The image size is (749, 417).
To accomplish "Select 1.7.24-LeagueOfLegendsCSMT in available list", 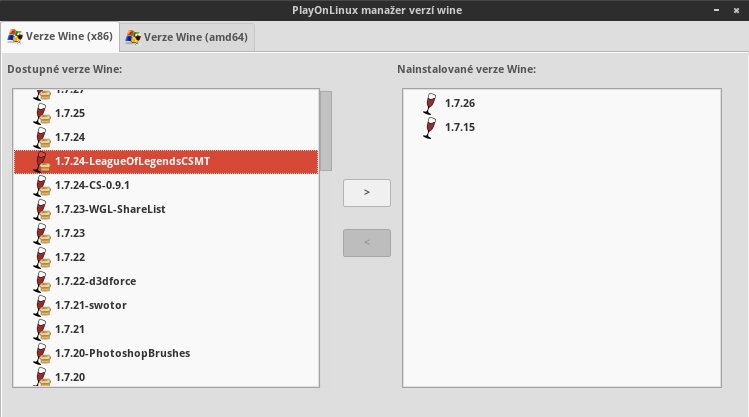I will click(x=132, y=161).
